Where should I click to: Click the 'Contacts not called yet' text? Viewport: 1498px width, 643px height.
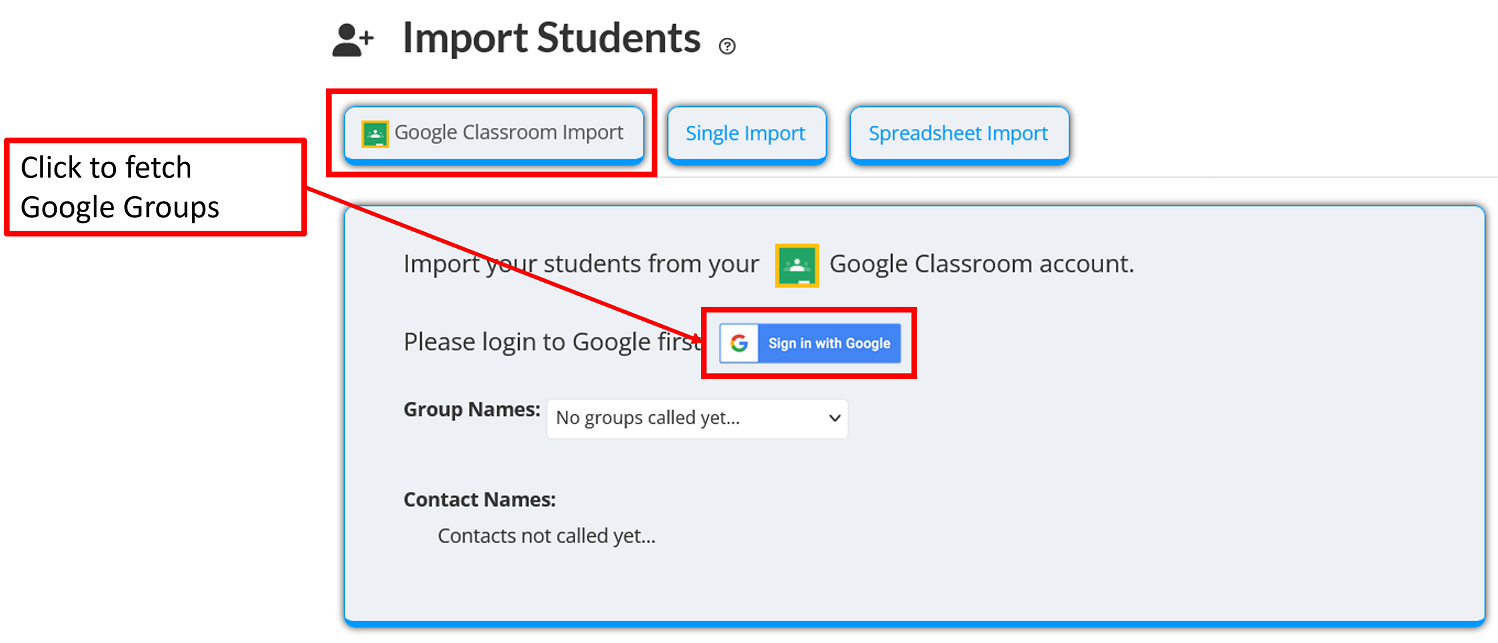tap(546, 535)
